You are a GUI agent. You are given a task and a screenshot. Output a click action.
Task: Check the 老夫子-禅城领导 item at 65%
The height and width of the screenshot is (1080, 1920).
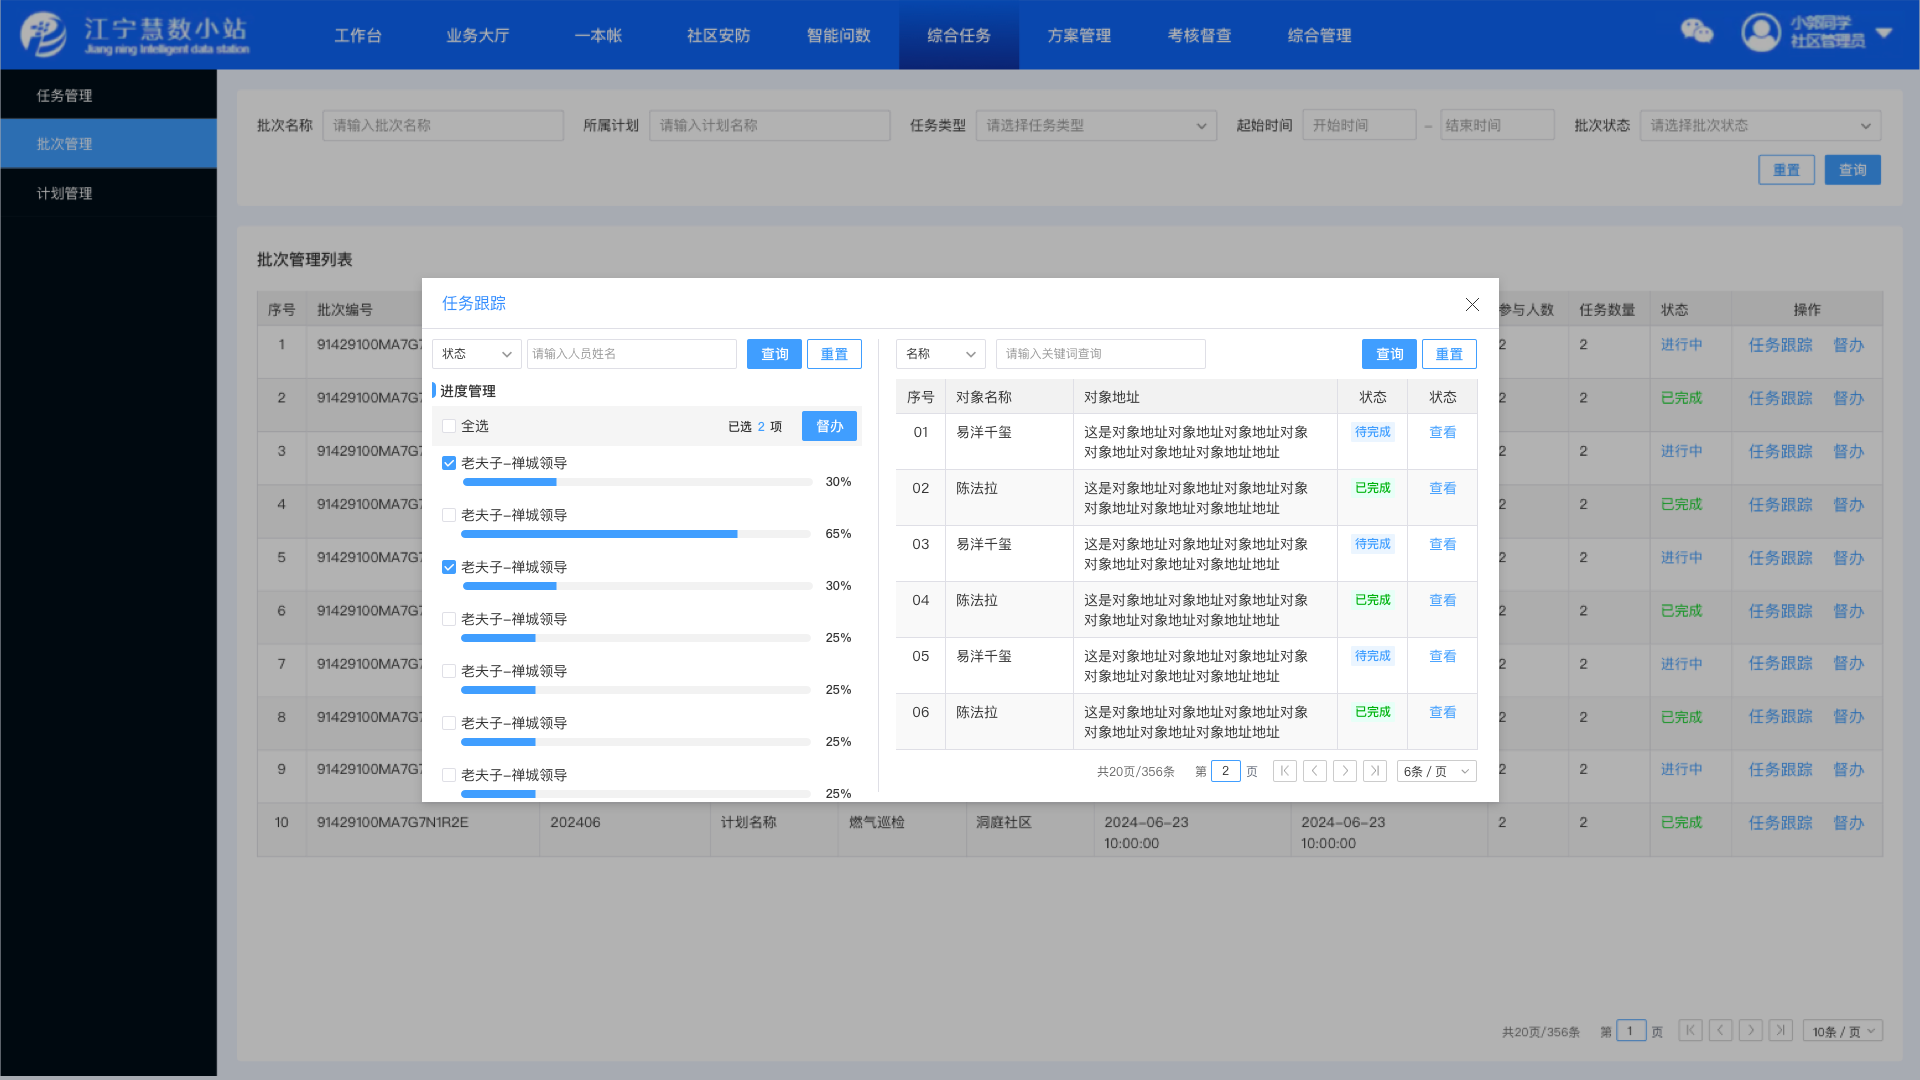coord(449,515)
